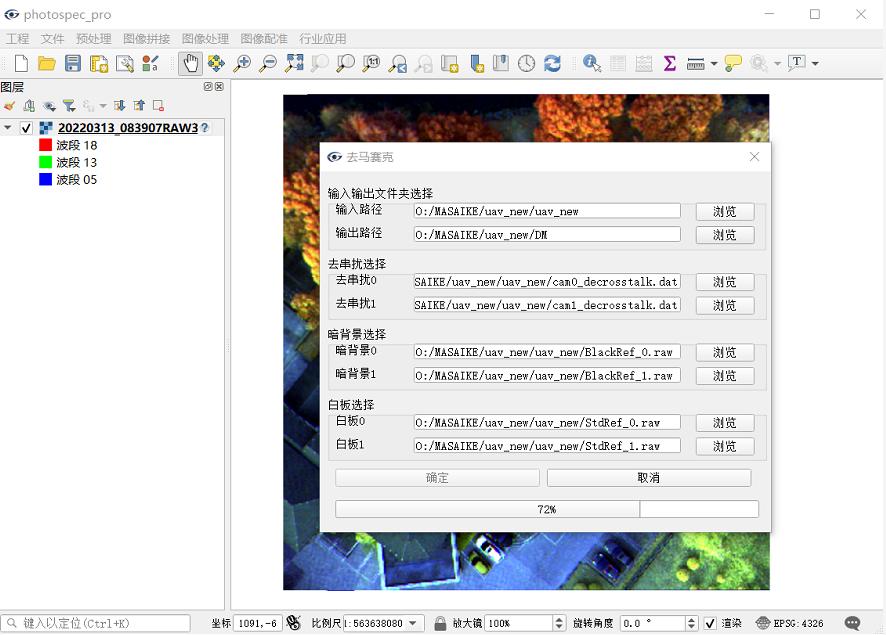Browse for 去串扰0 file

coord(725,282)
